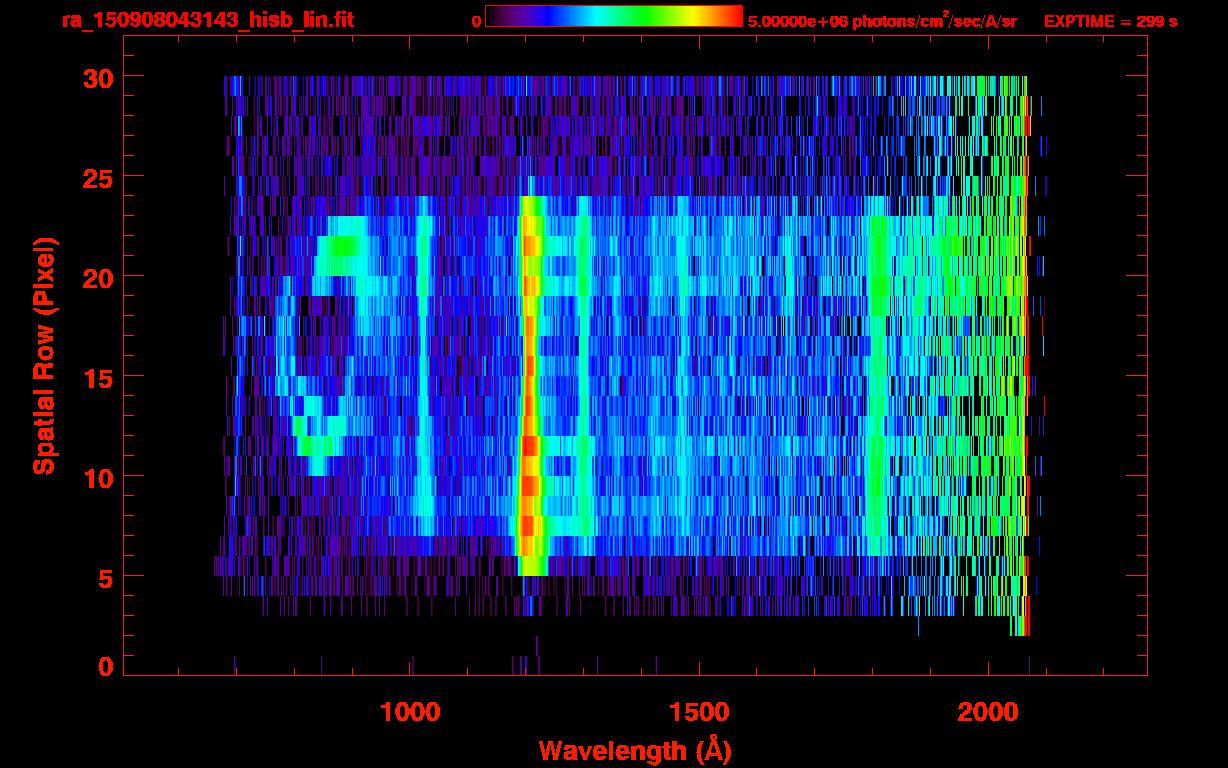
Task: Click the cyan emission line near 1025 Å
Action: 424,365
